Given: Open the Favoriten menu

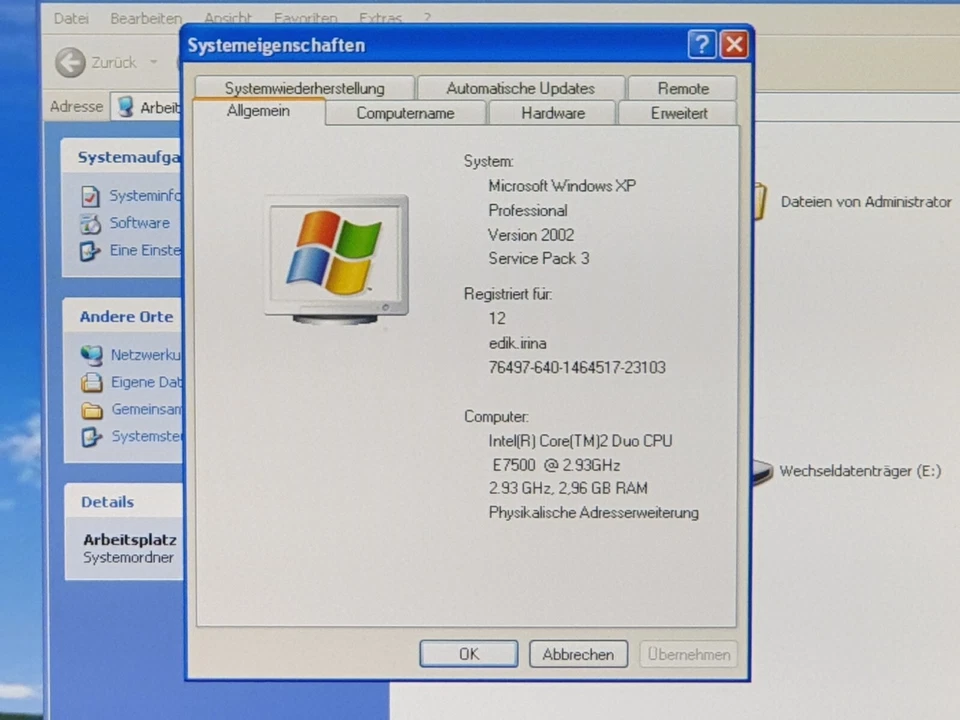Looking at the screenshot, I should 306,18.
